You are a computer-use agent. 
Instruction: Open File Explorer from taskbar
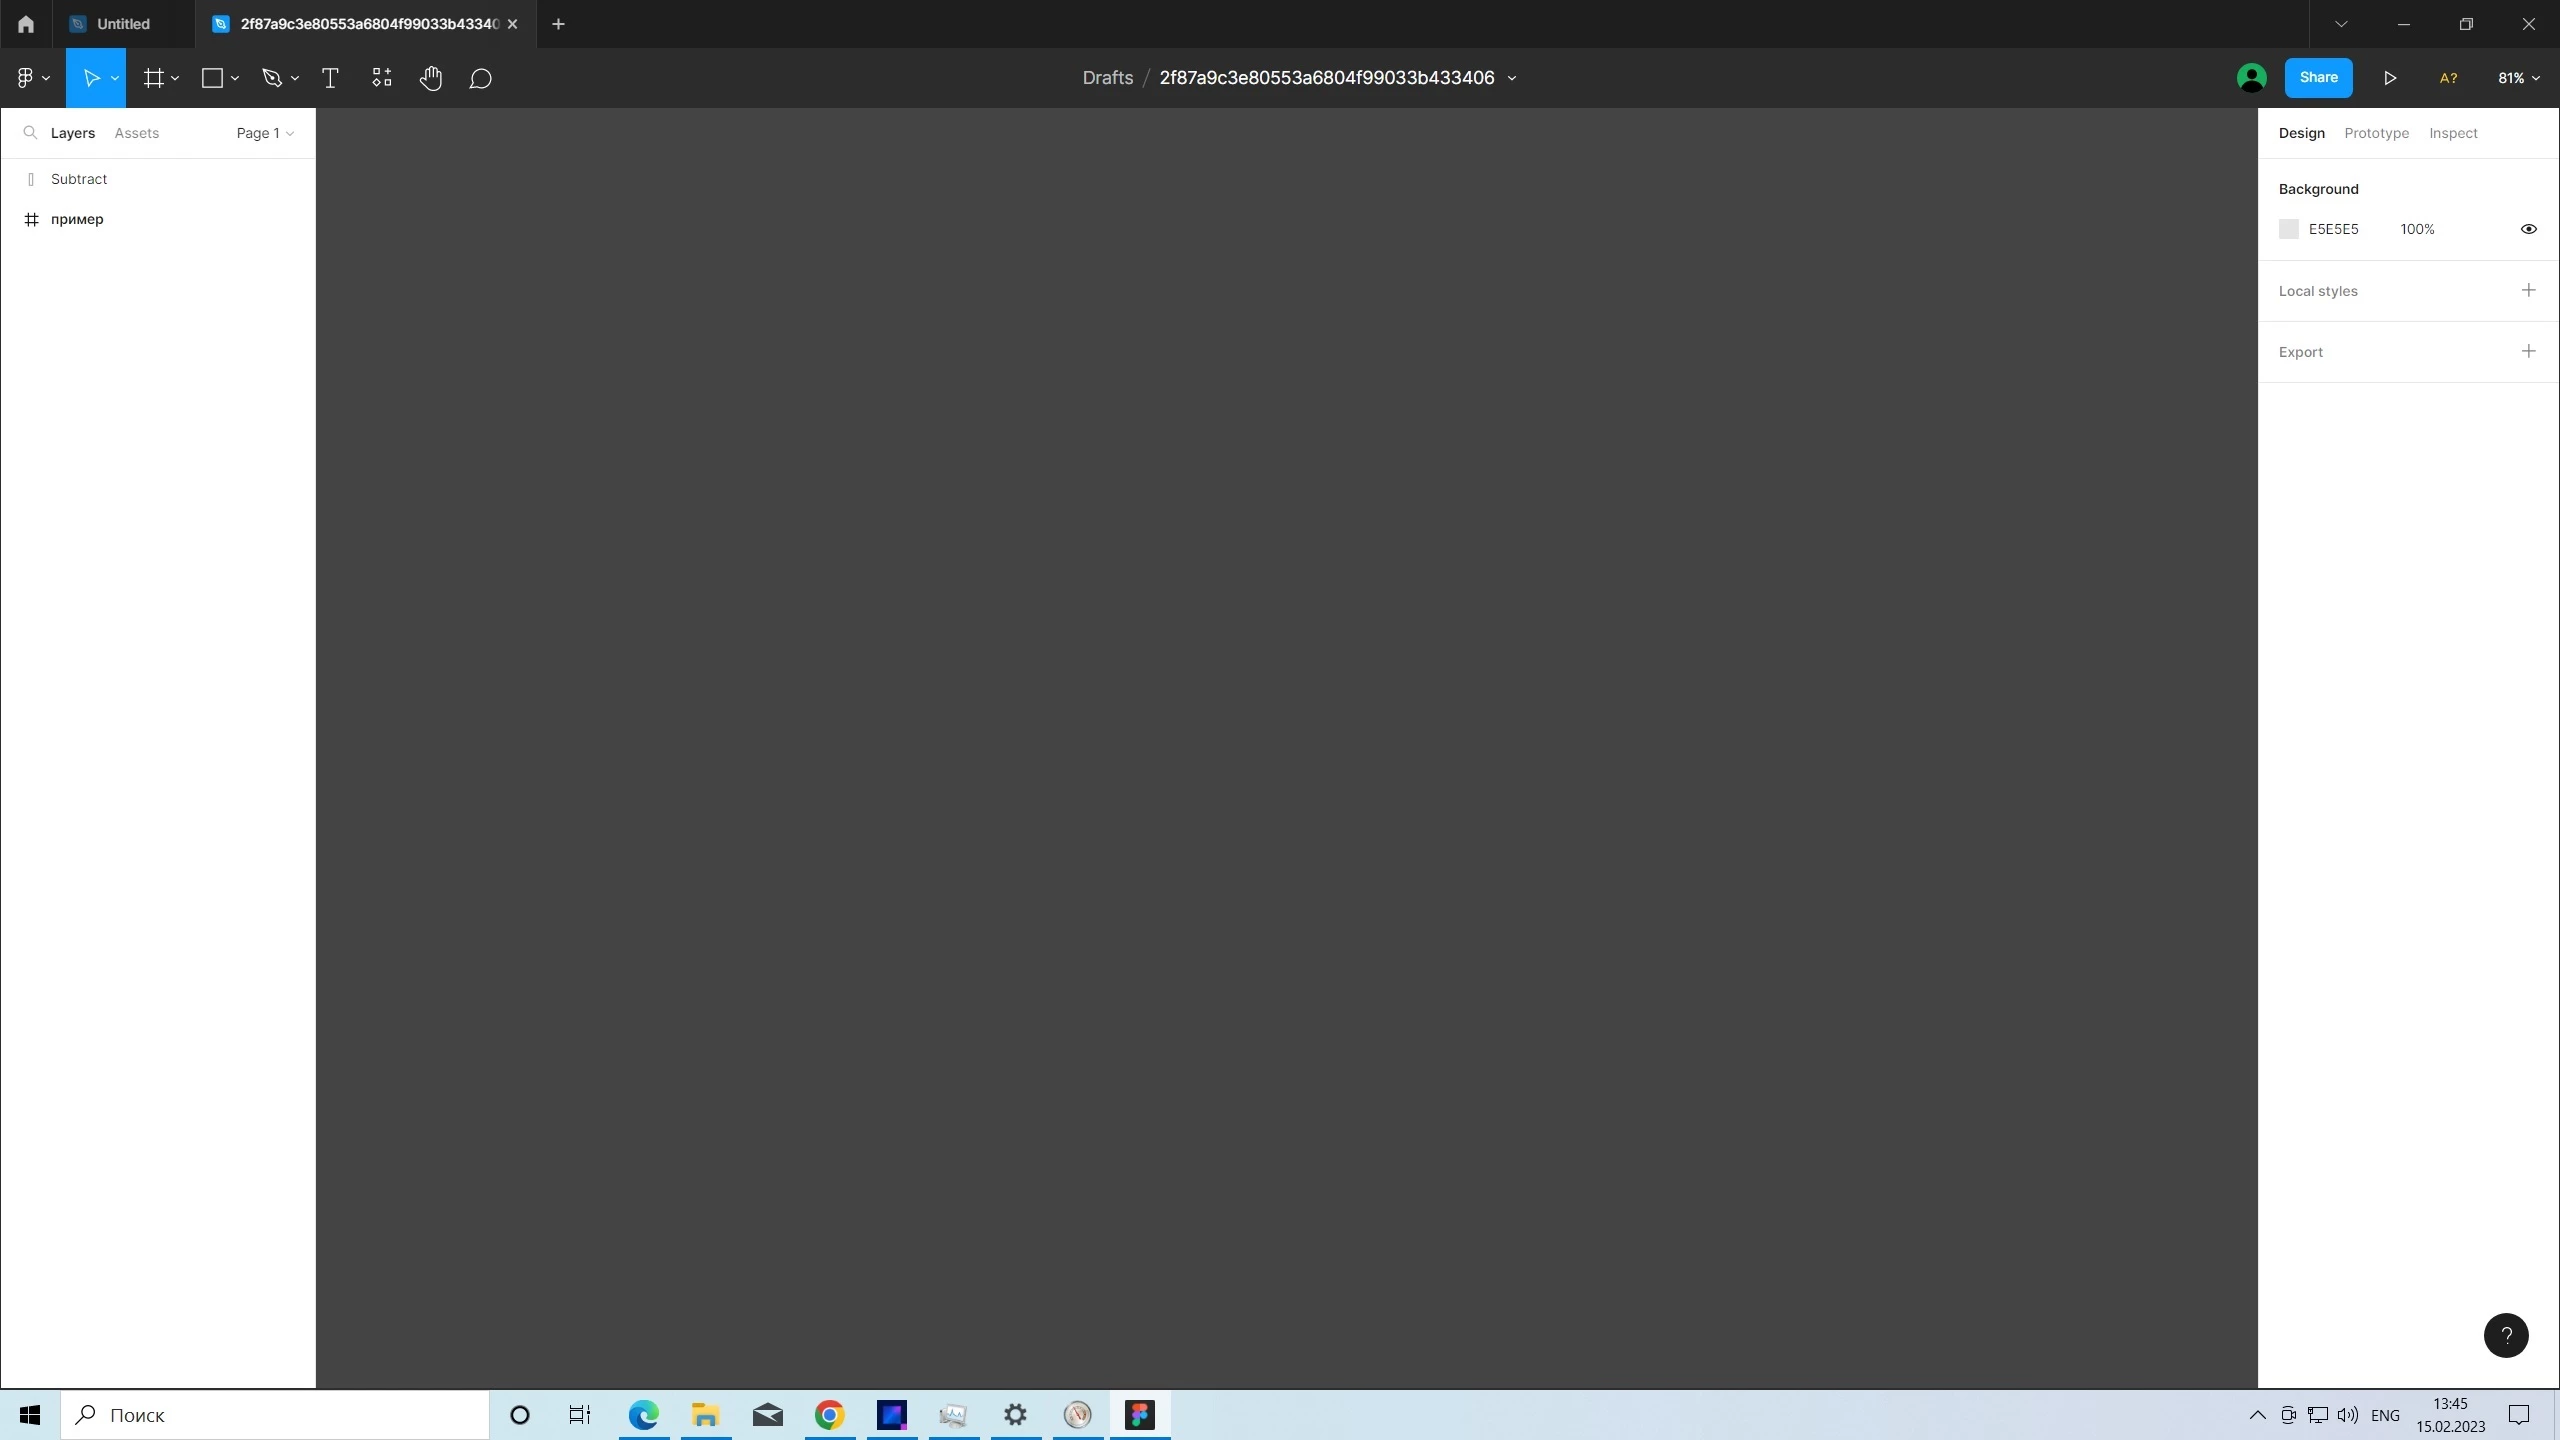(x=705, y=1415)
